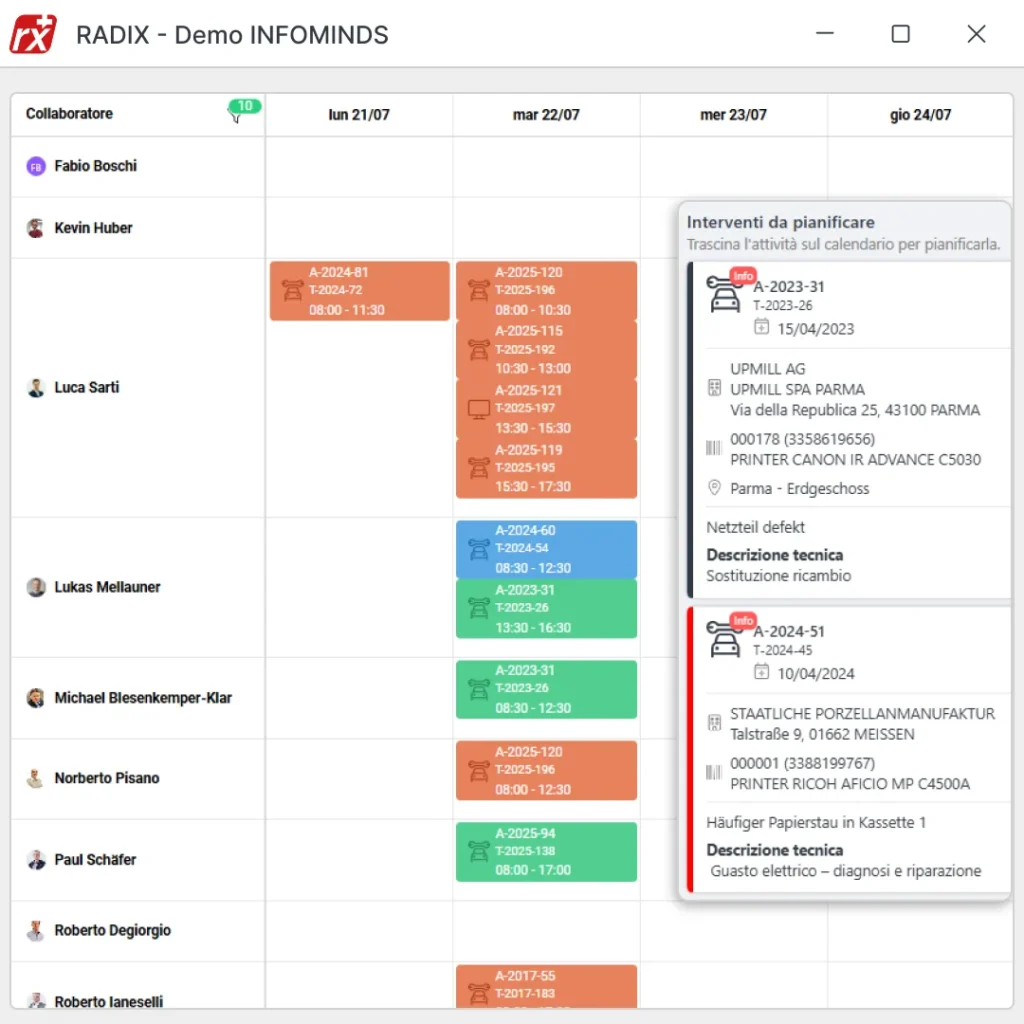Select the gio 24/07 column header

tap(920, 114)
